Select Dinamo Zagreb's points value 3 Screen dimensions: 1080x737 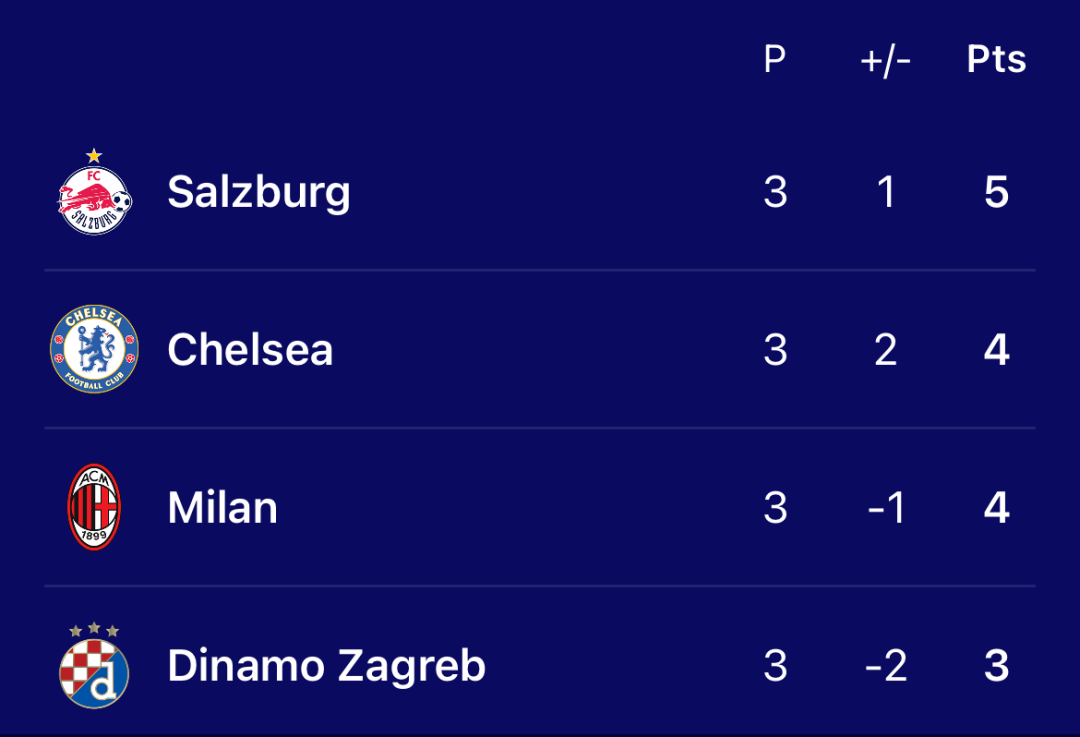(x=997, y=666)
